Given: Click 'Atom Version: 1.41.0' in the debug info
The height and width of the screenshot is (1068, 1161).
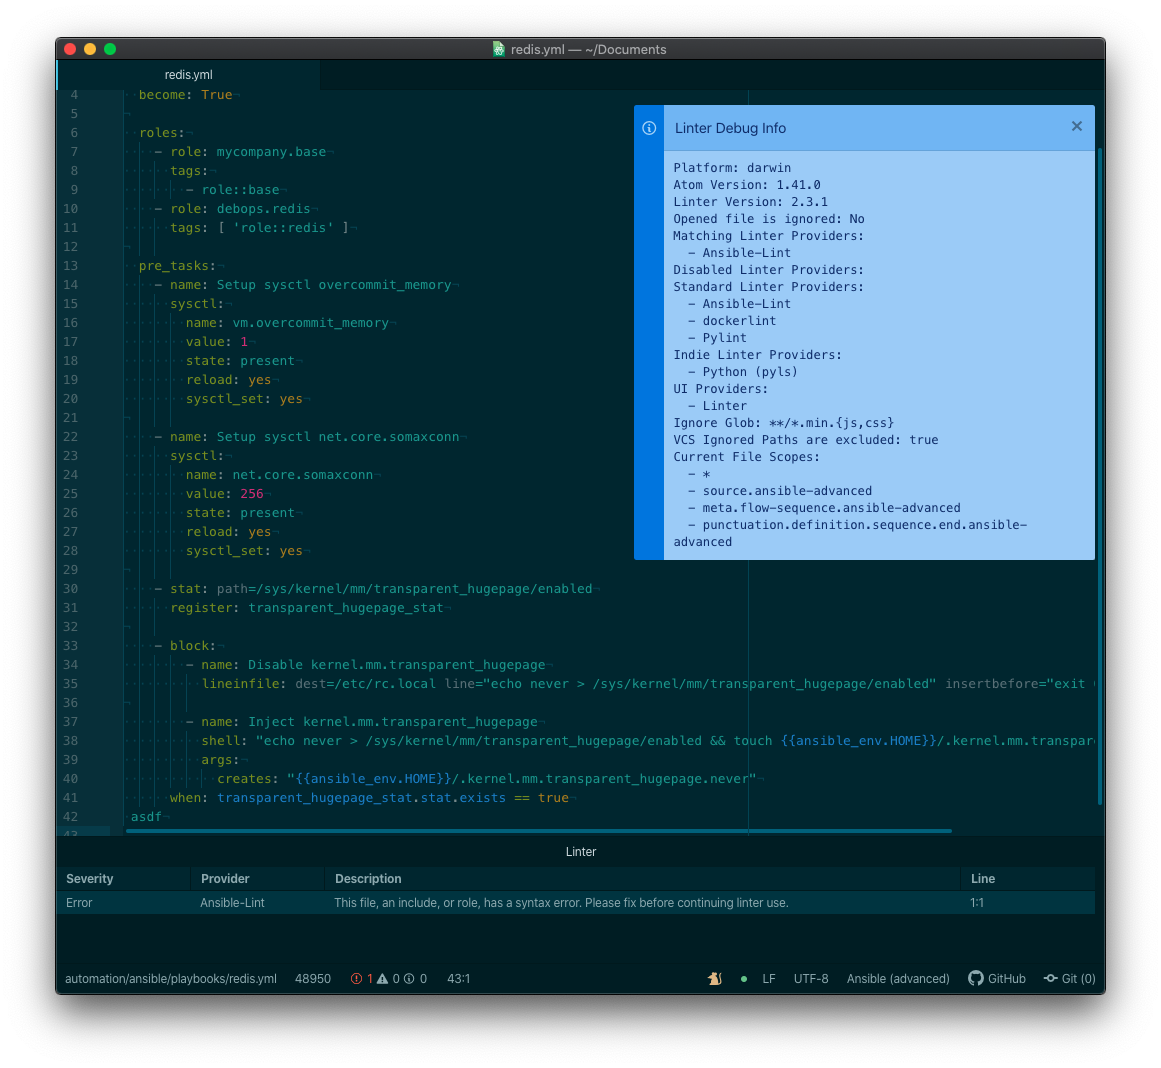Looking at the screenshot, I should tap(746, 184).
